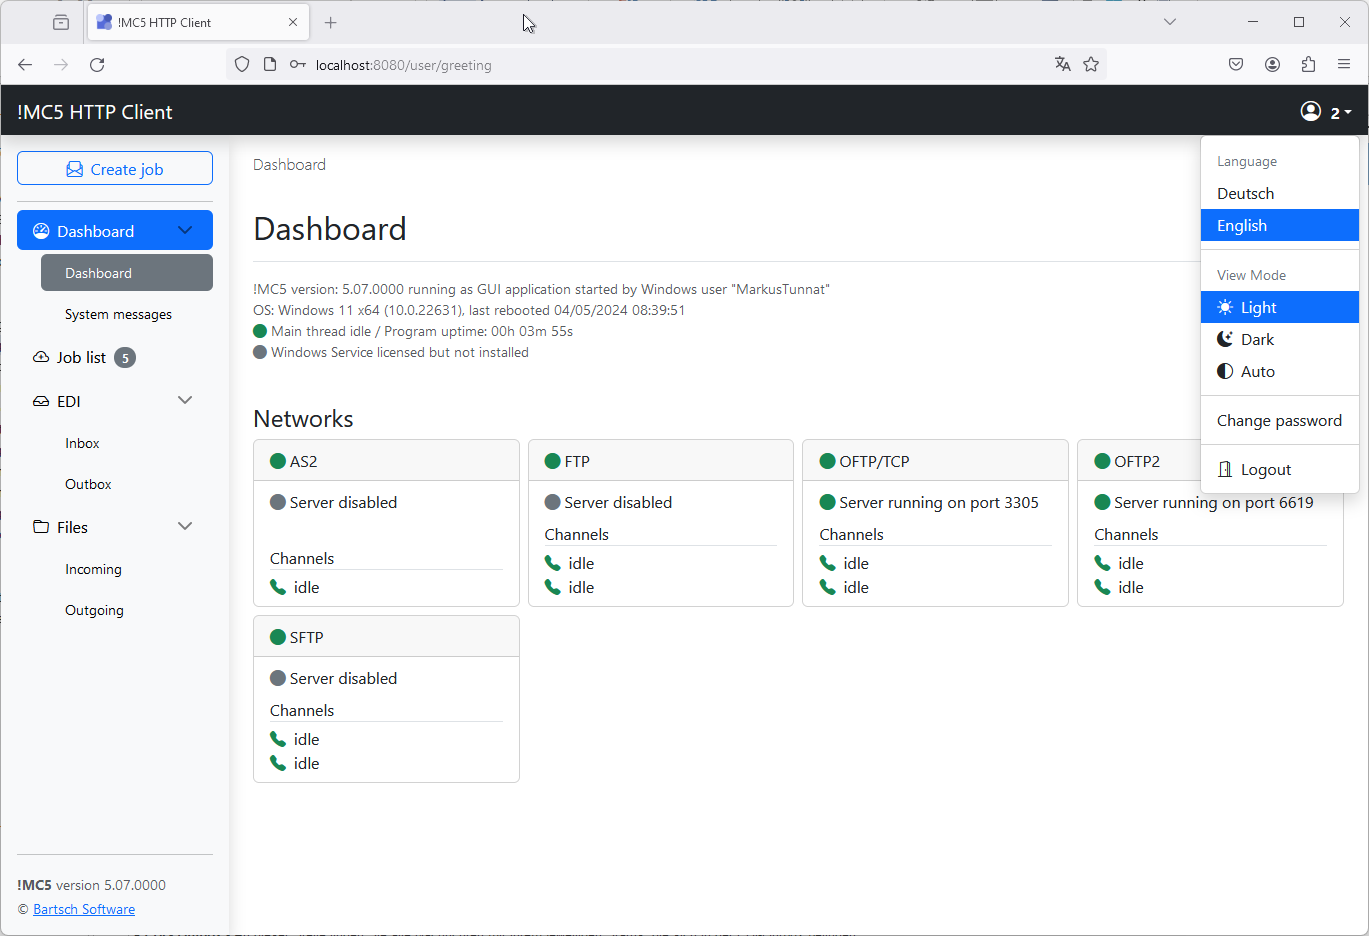Click the grey dot beside AS2 Server disabled

pos(278,502)
